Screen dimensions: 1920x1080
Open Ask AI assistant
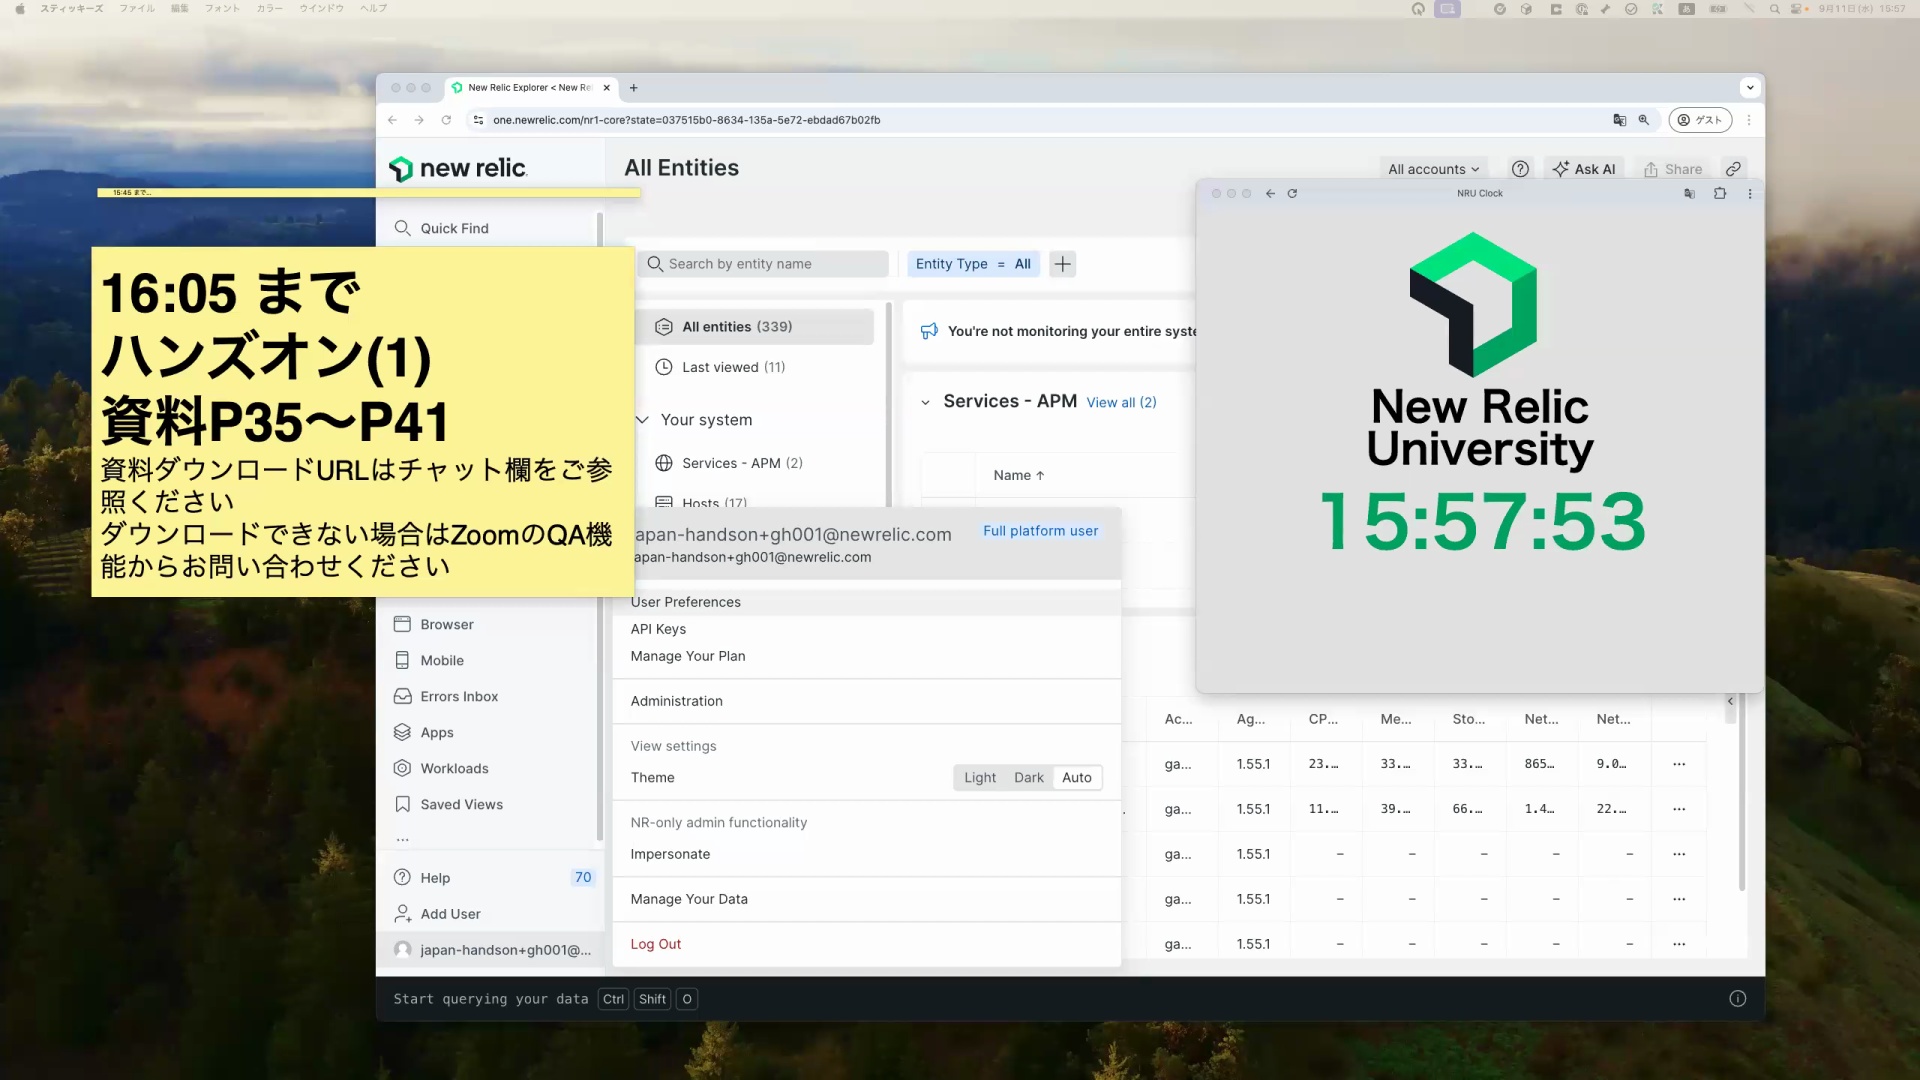tap(1584, 169)
